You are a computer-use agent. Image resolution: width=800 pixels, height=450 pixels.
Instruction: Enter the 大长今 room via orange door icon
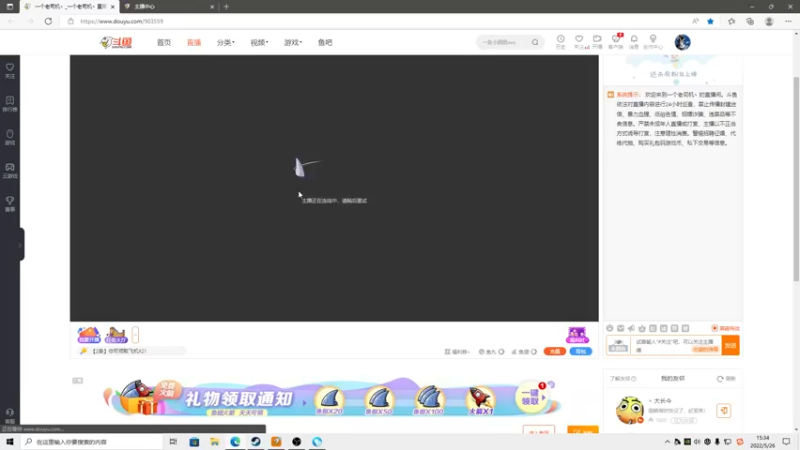coord(723,410)
